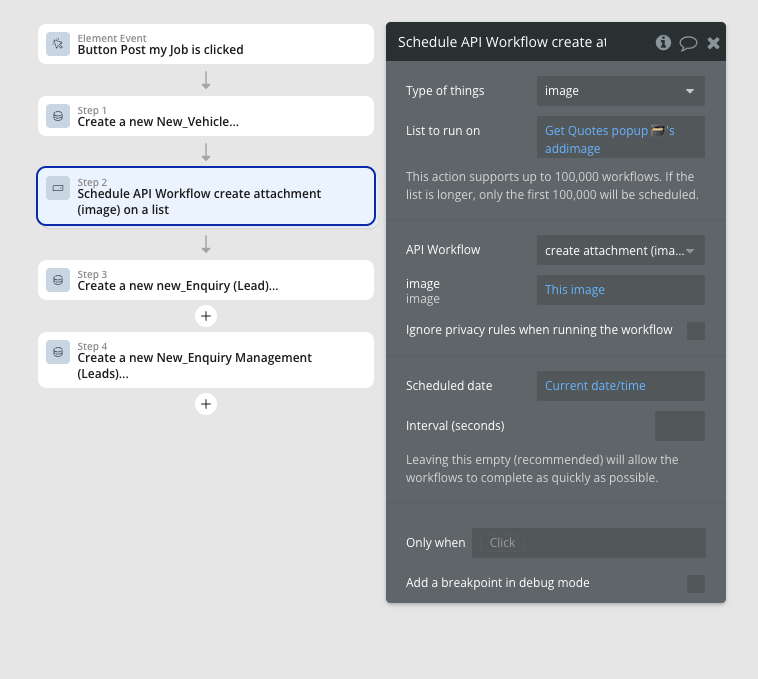Add a step after Step 3
This screenshot has height=679, width=758.
(206, 316)
